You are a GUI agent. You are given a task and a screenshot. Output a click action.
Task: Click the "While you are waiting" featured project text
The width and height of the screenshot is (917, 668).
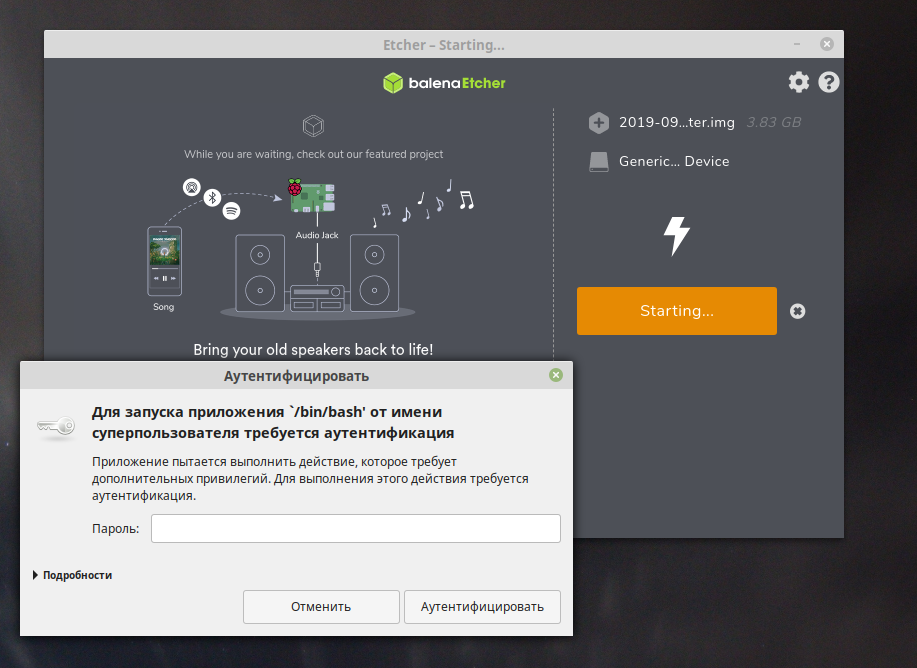313,154
